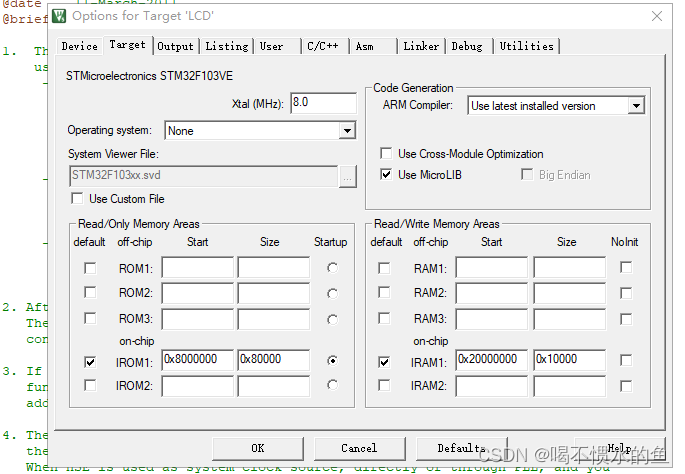Open the Utilities tab
685x474 pixels.
[x=526, y=46]
